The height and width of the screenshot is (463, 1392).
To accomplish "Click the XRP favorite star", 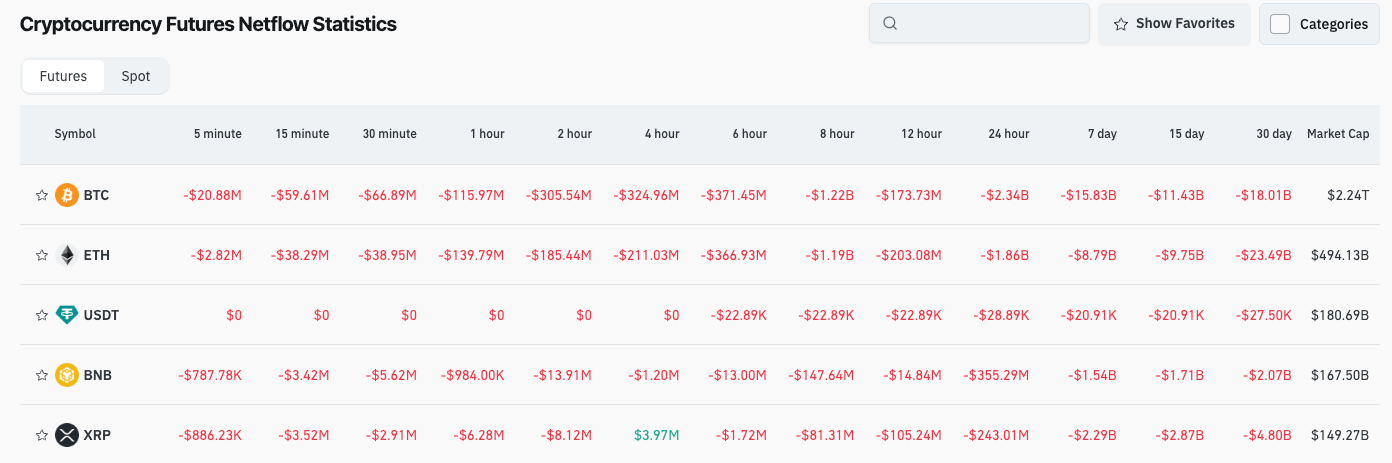I will pos(42,435).
